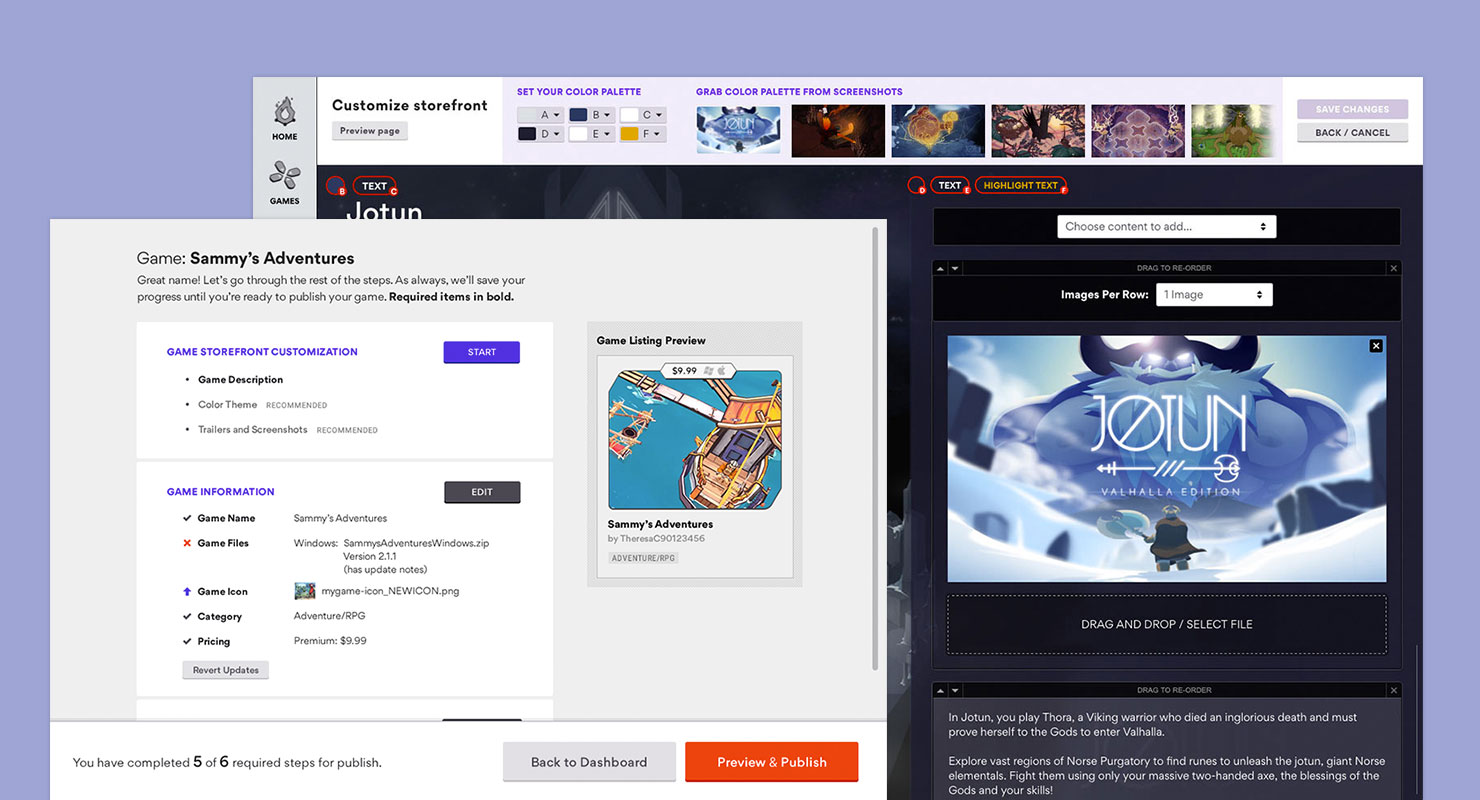Click the Color Theme step

(x=227, y=405)
